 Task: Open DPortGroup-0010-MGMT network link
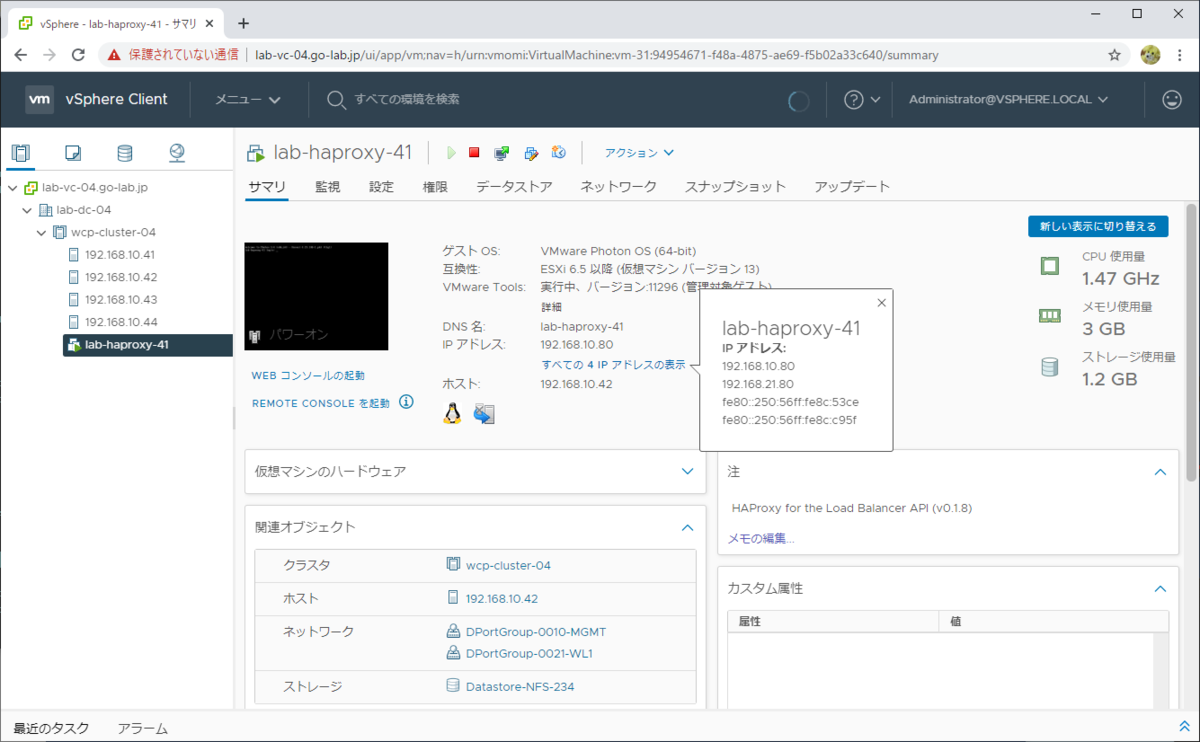tap(535, 632)
